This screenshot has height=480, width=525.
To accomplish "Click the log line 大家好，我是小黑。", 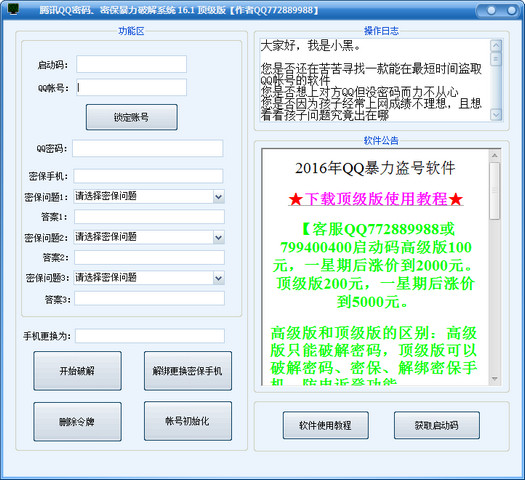I will pos(311,46).
